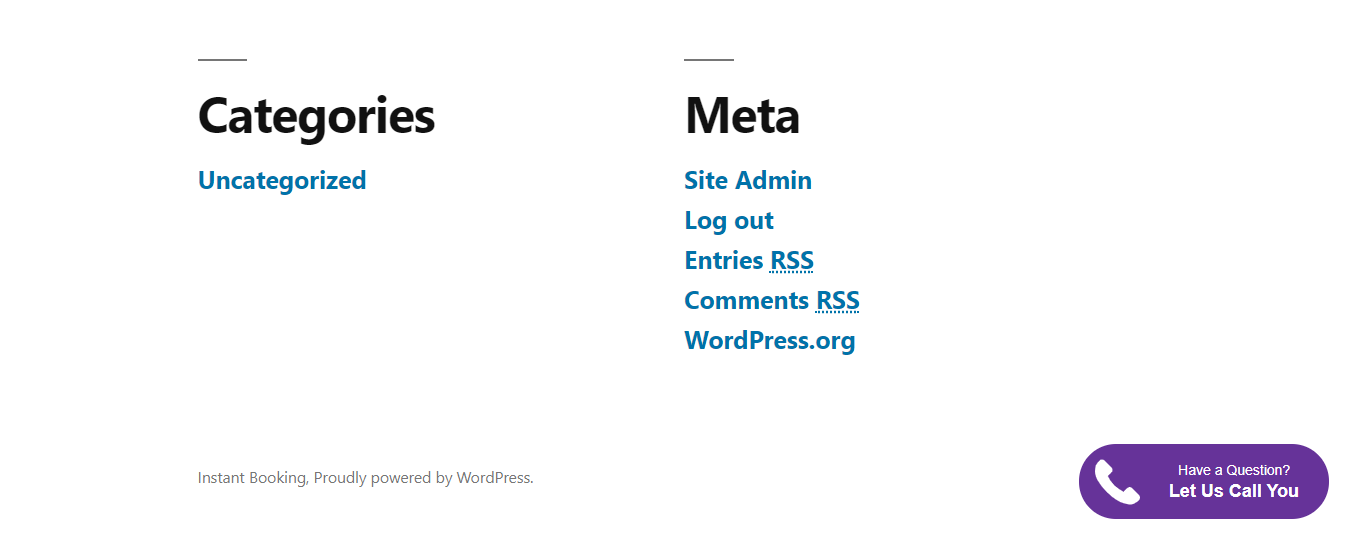Click the dotted-underlined RSS abbreviation after Entries
The image size is (1367, 555).
pos(792,261)
